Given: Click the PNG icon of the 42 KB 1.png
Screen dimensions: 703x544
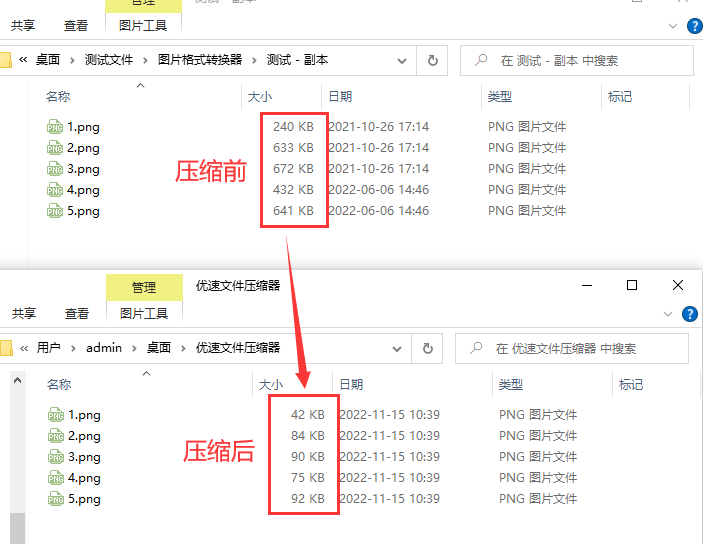Looking at the screenshot, I should pyautogui.click(x=54, y=415).
